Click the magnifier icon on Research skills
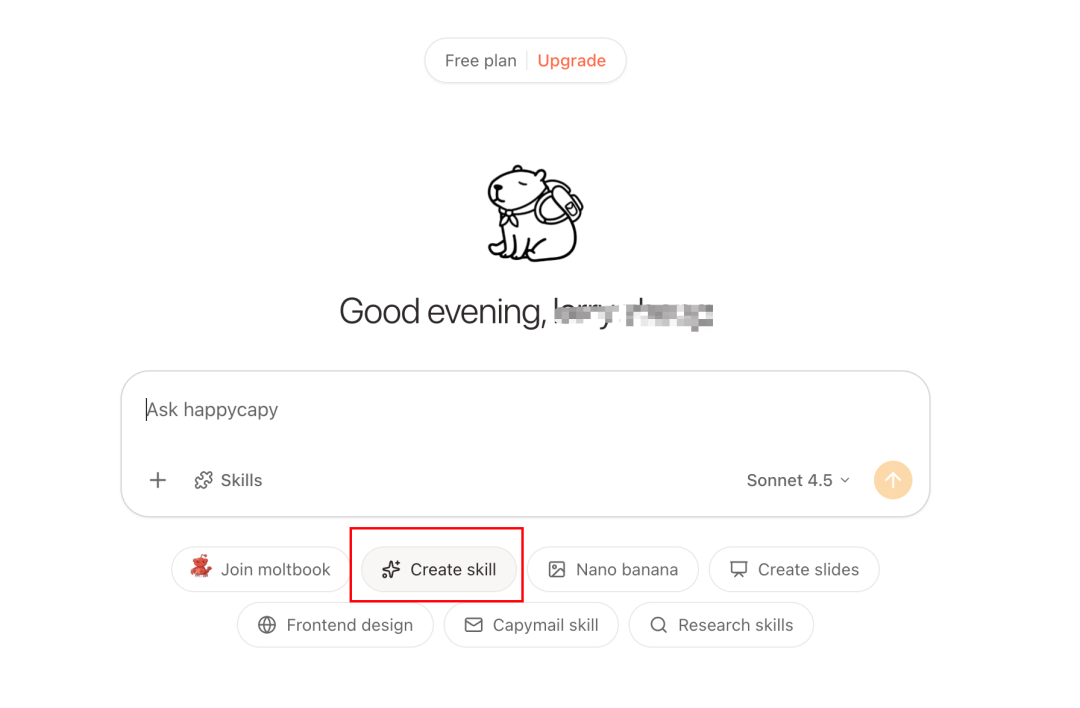The image size is (1080, 708). (658, 625)
